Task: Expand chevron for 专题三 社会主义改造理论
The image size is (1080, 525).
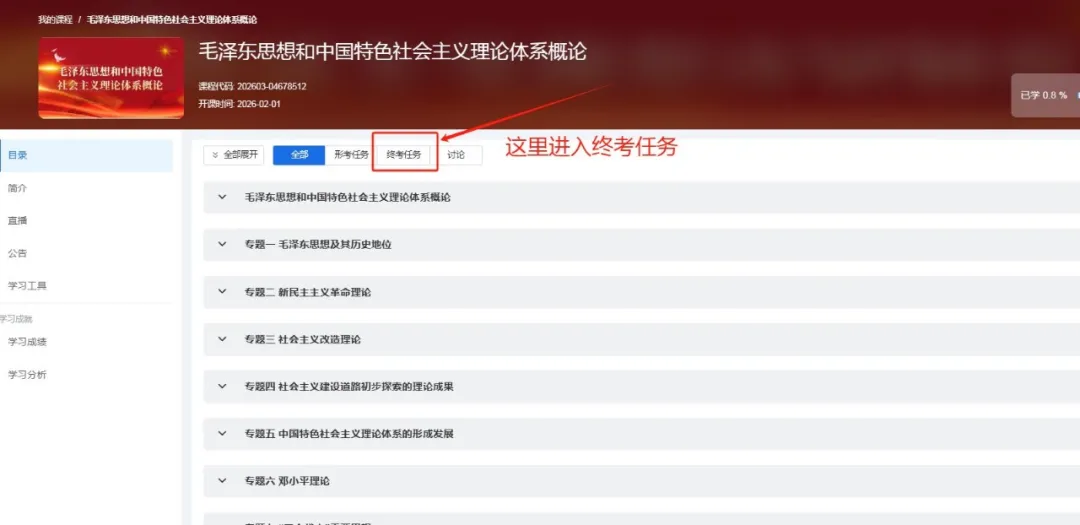Action: point(222,339)
